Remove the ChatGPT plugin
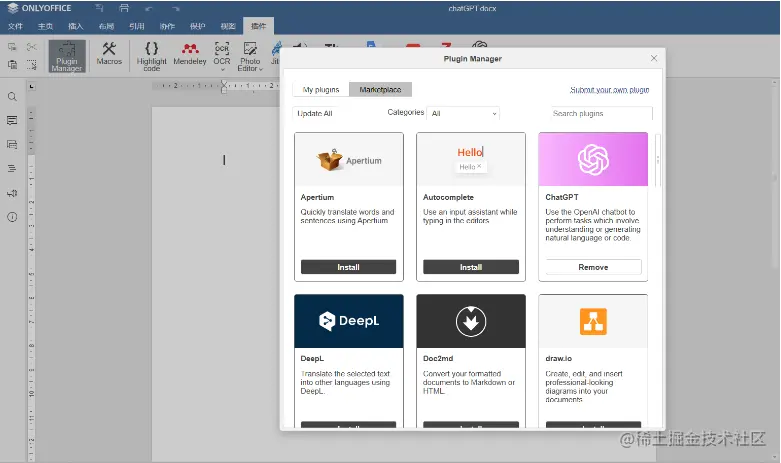The height and width of the screenshot is (463, 781). [x=593, y=267]
